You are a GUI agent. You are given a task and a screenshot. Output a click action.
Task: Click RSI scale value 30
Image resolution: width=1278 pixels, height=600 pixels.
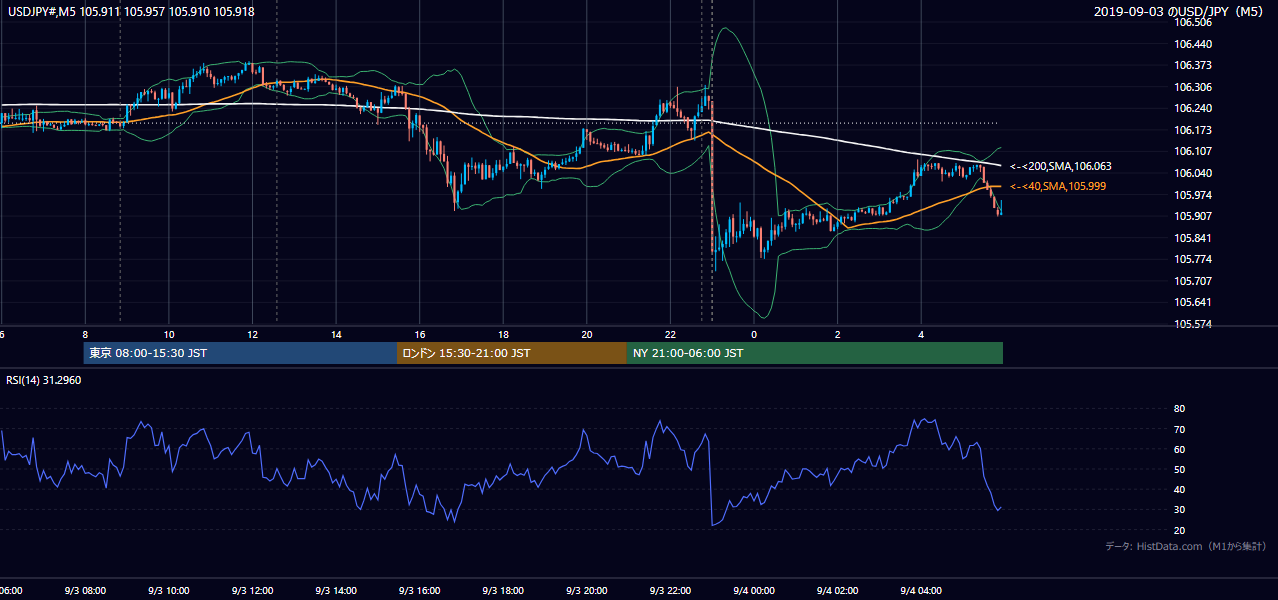[1179, 510]
